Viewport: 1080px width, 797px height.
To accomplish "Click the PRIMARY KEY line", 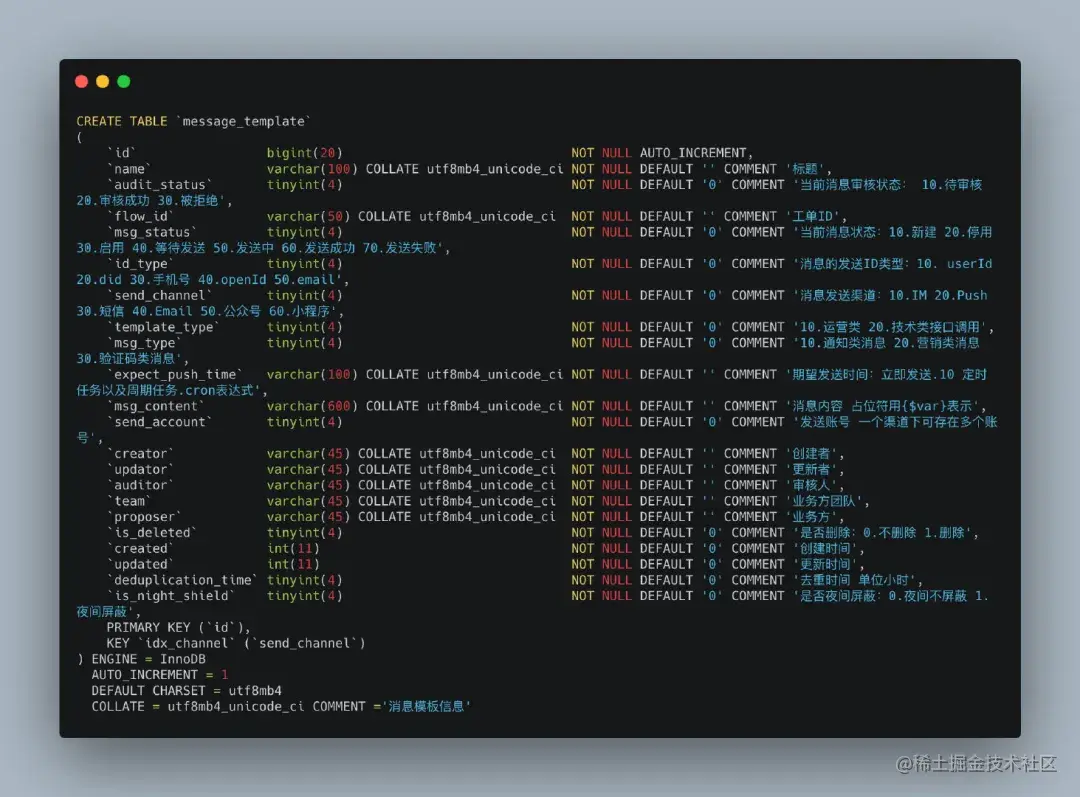I will point(179,628).
